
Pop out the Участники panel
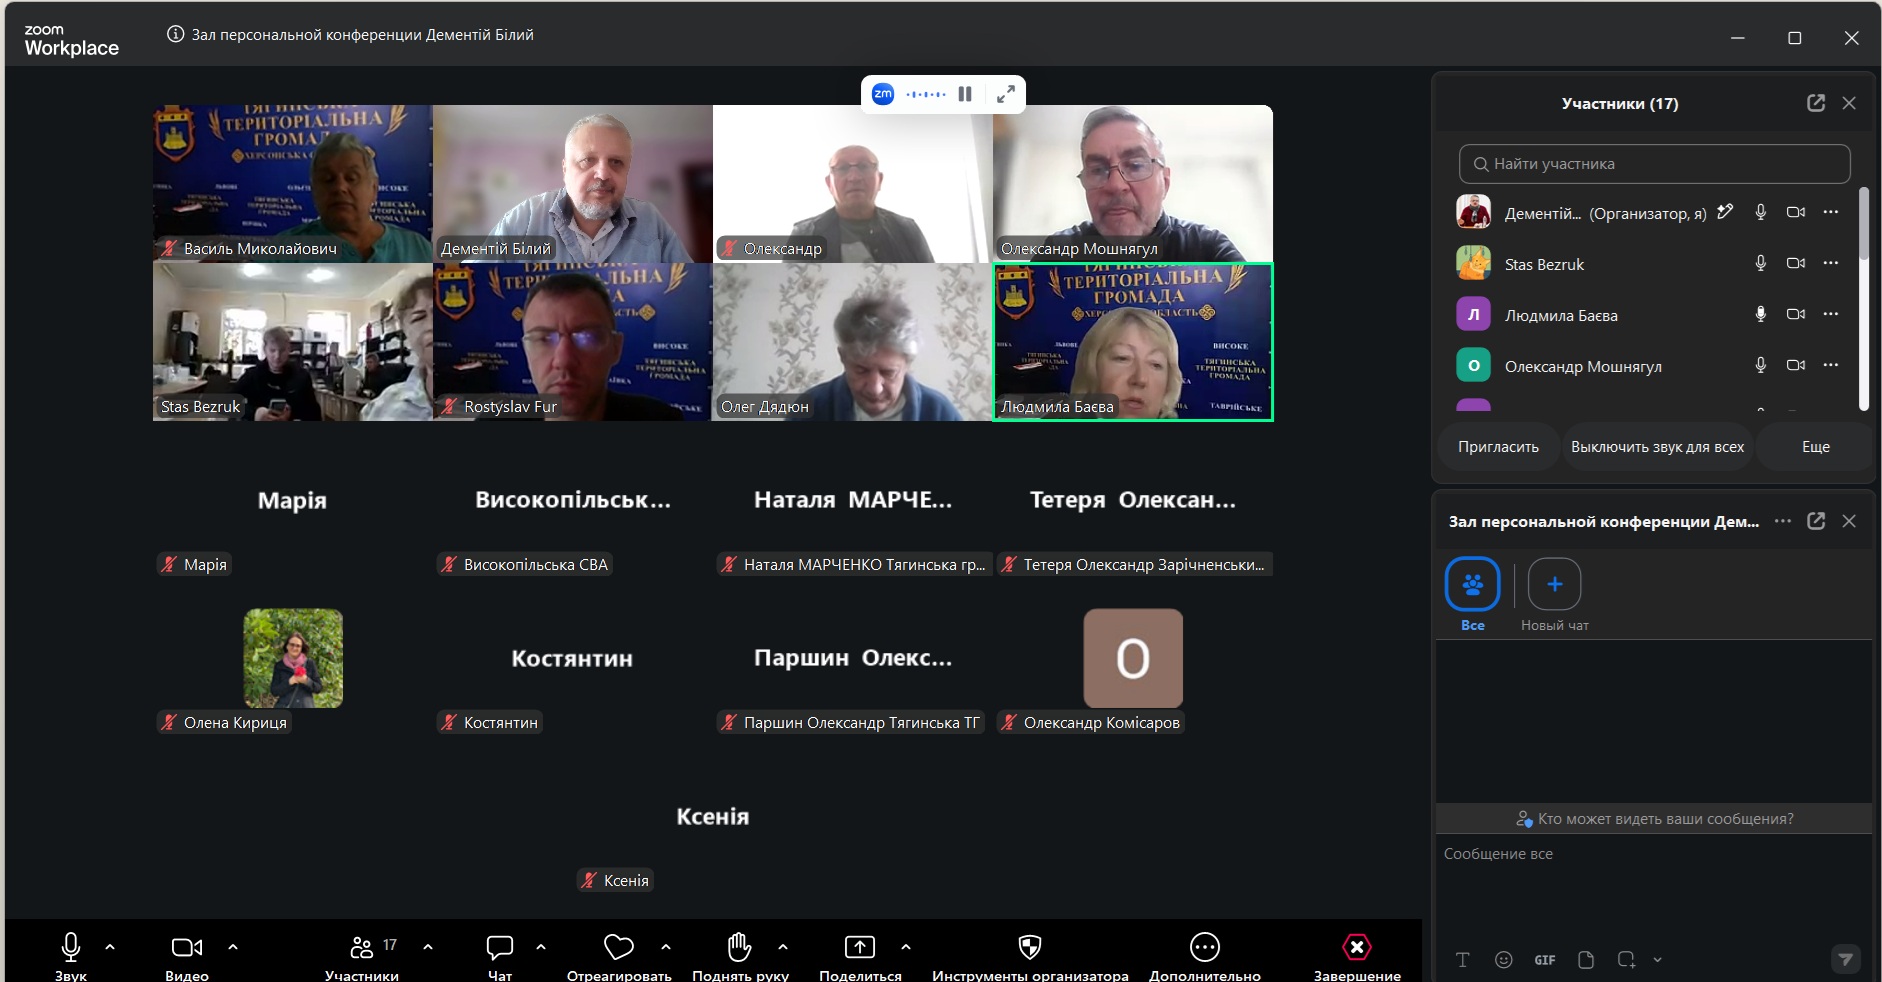point(1816,103)
